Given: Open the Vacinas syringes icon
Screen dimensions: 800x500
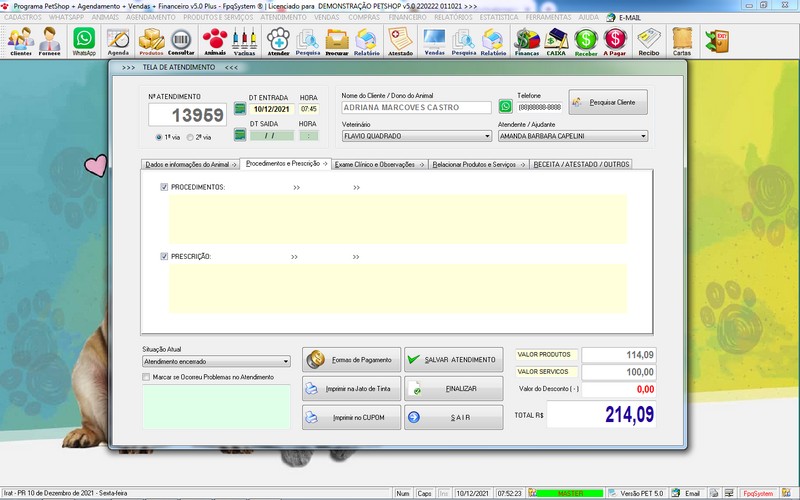Looking at the screenshot, I should point(244,41).
